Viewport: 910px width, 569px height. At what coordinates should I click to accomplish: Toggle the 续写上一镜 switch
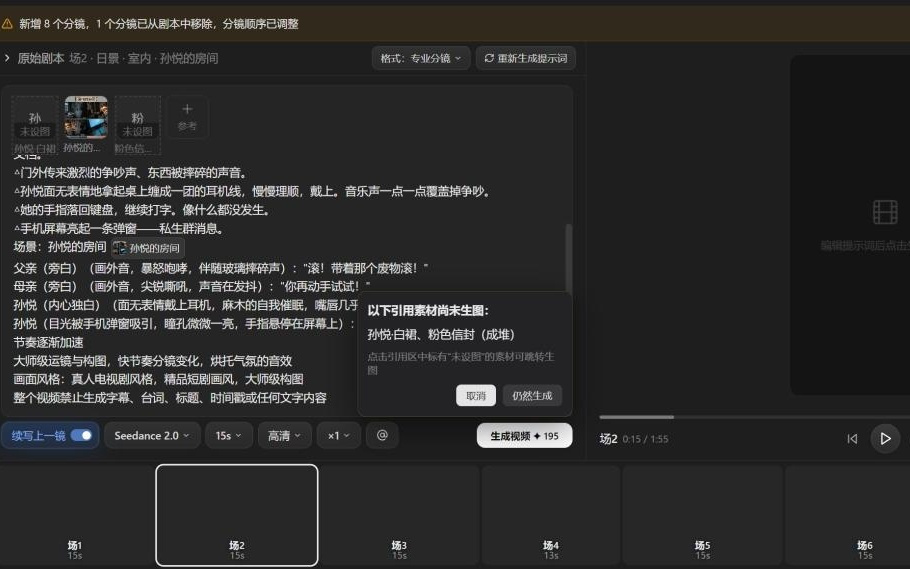81,435
